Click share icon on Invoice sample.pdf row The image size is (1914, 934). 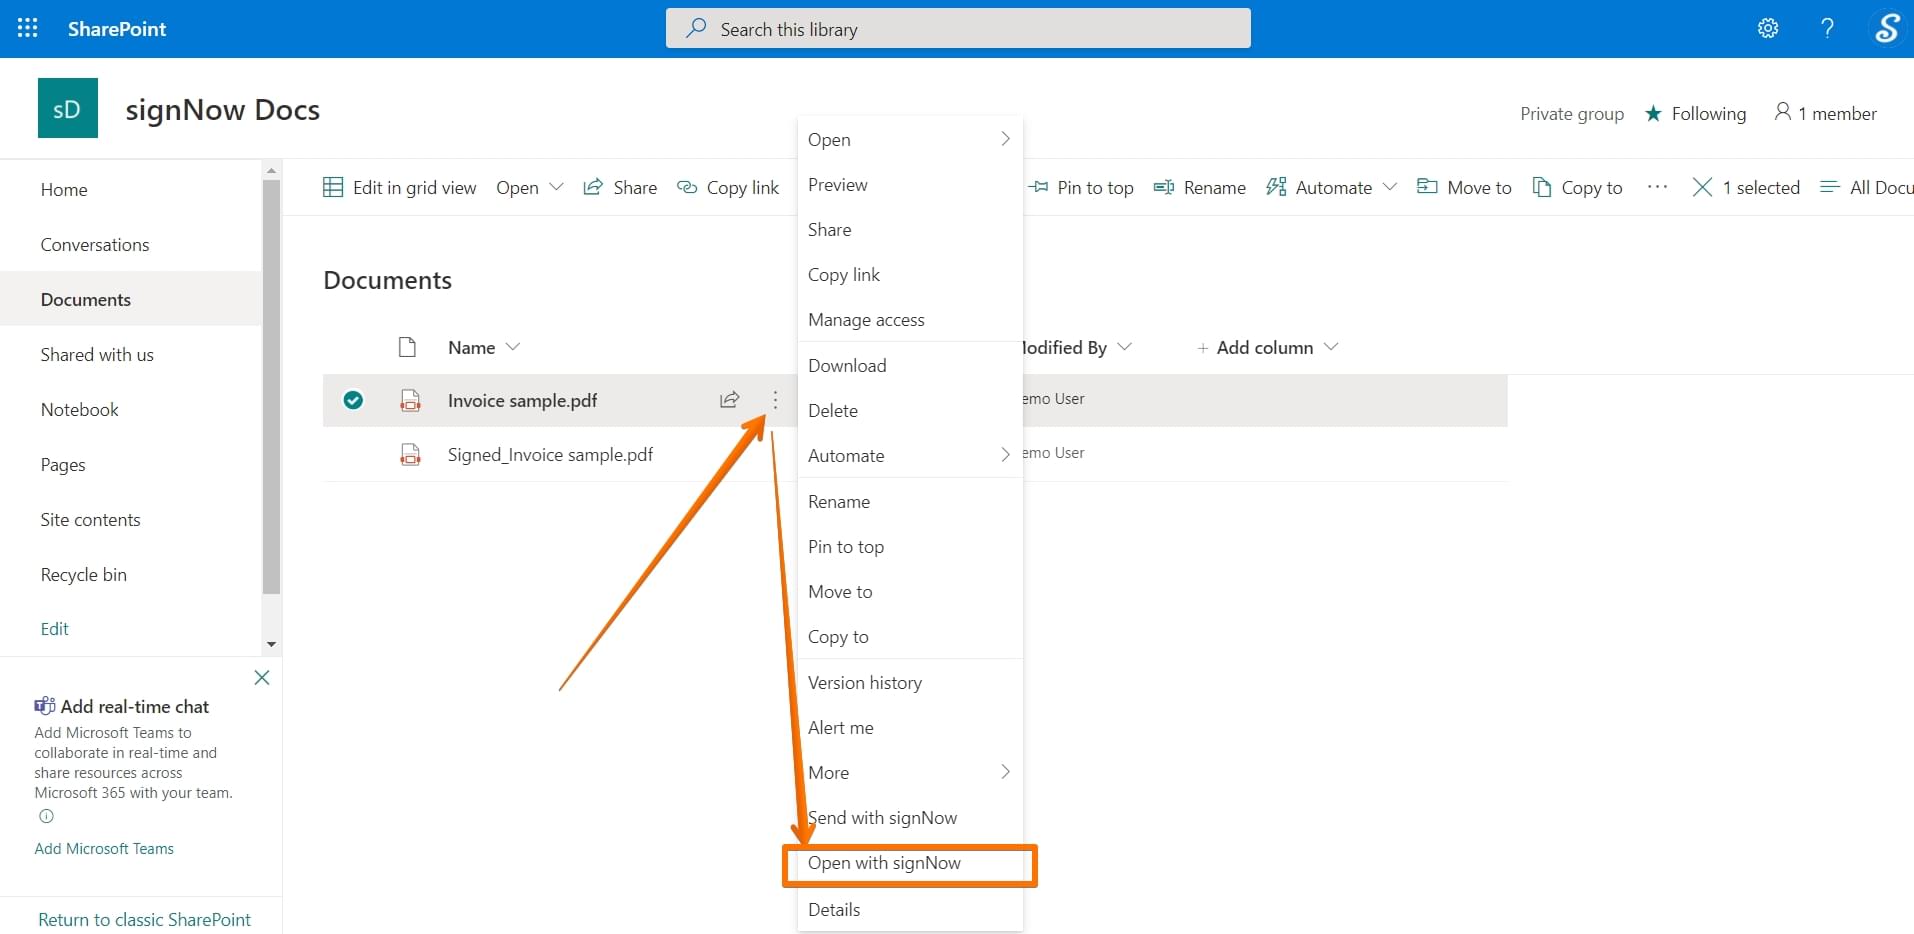pyautogui.click(x=730, y=400)
